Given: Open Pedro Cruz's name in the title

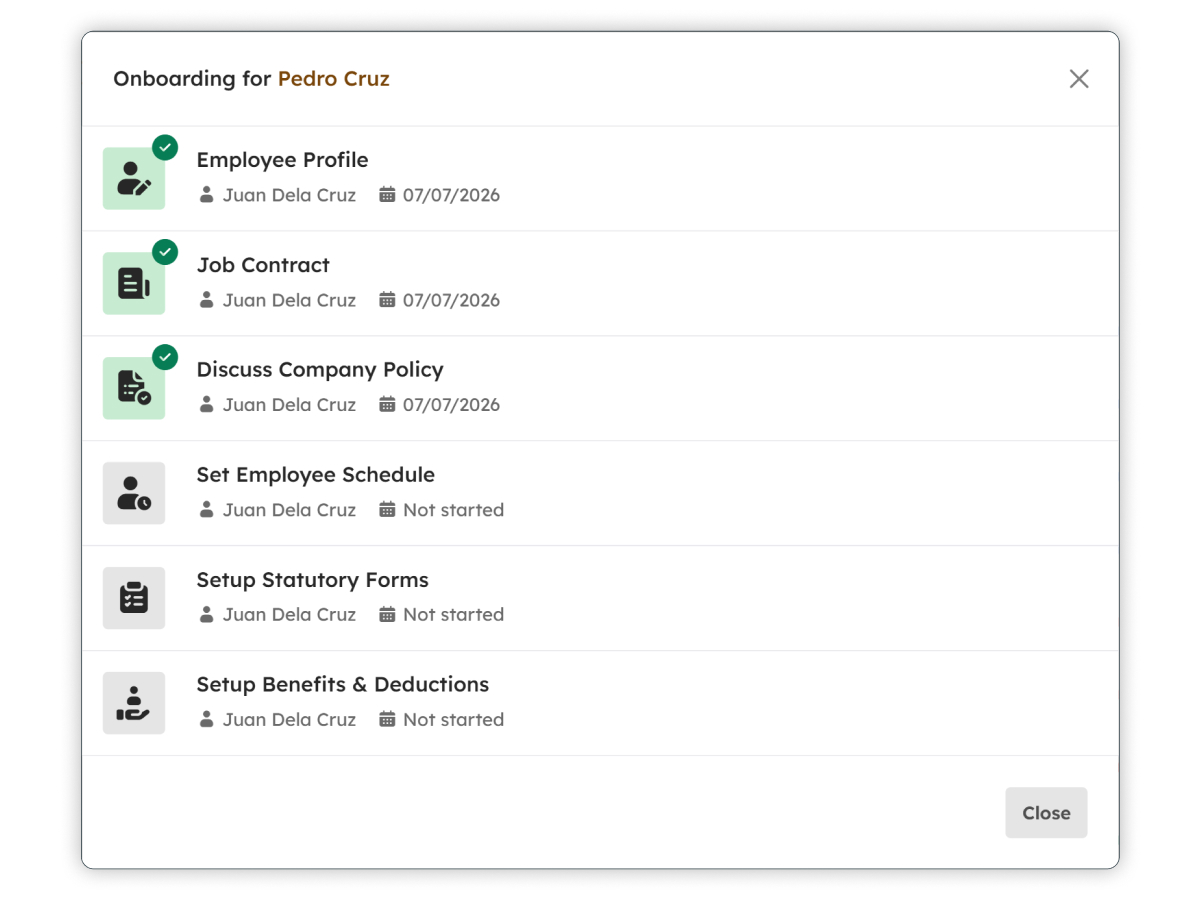Looking at the screenshot, I should tap(334, 79).
